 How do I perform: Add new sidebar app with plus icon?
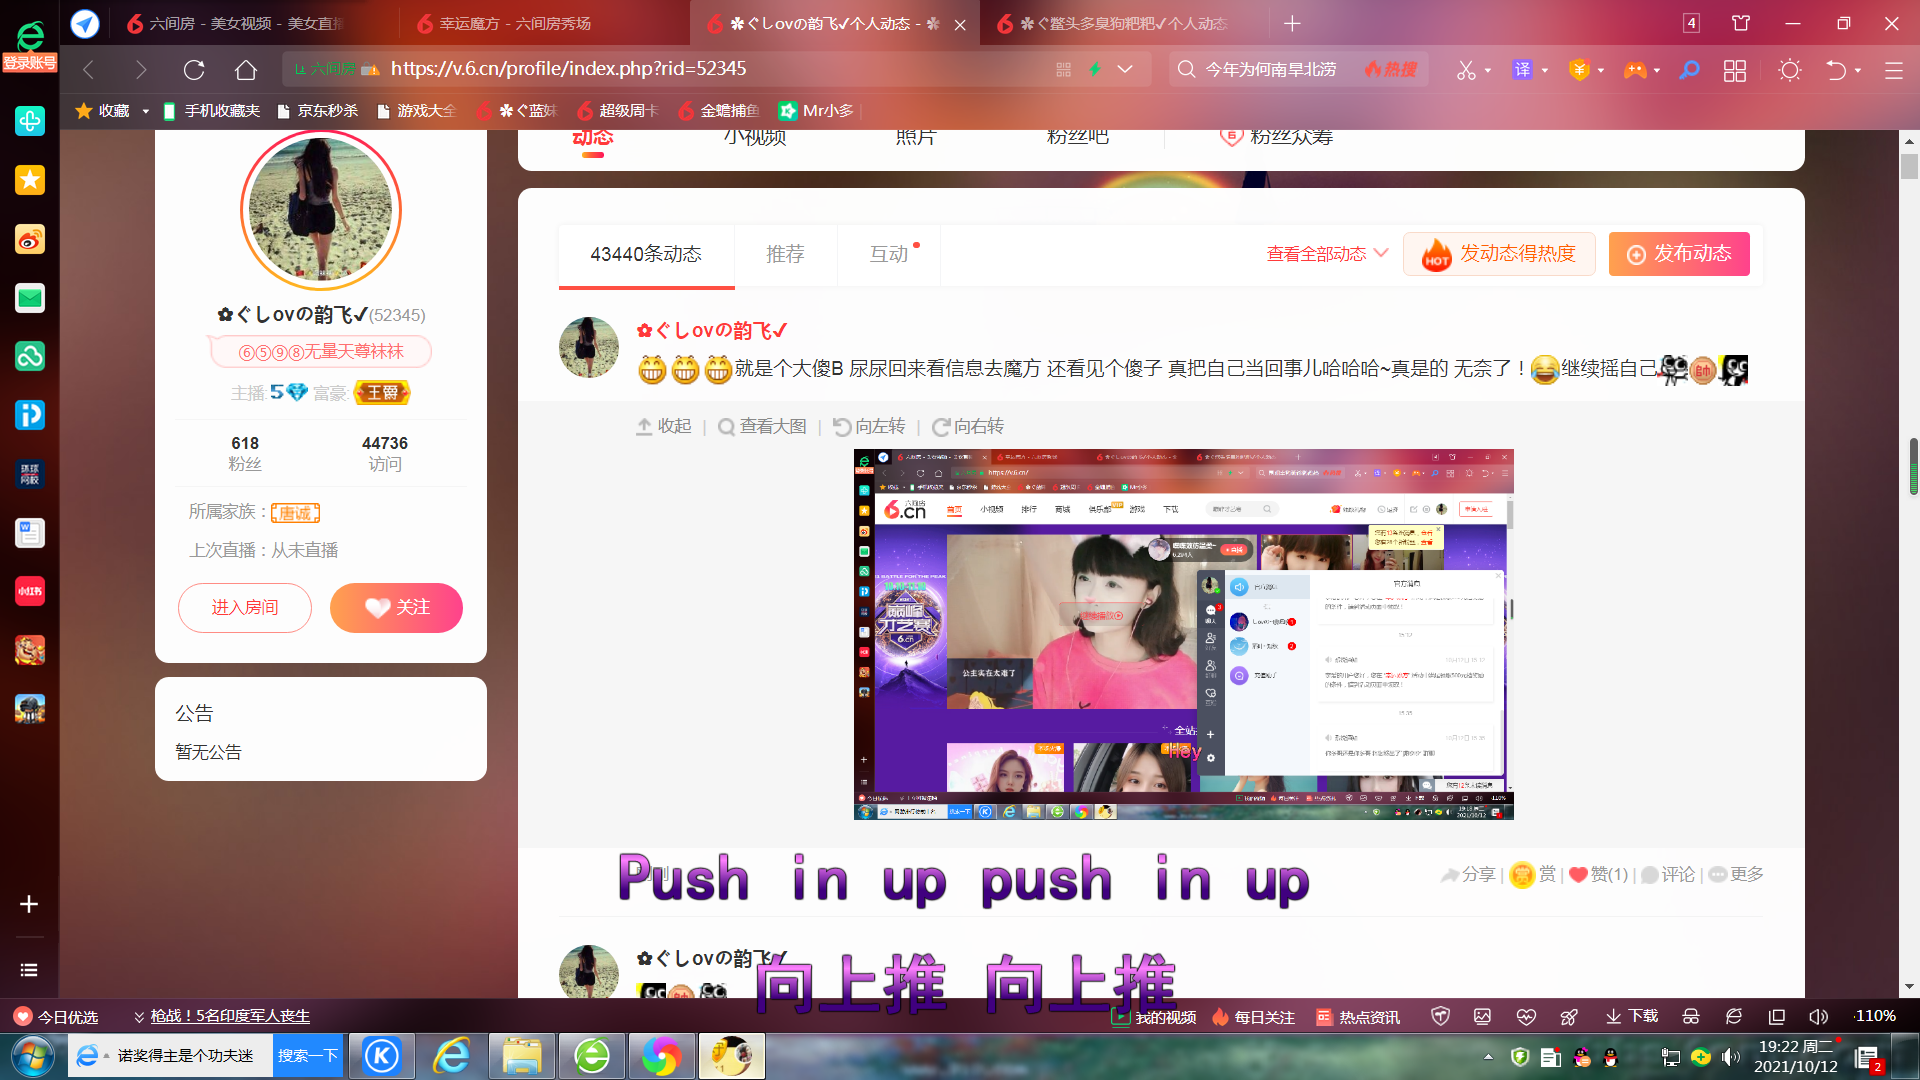[x=29, y=904]
